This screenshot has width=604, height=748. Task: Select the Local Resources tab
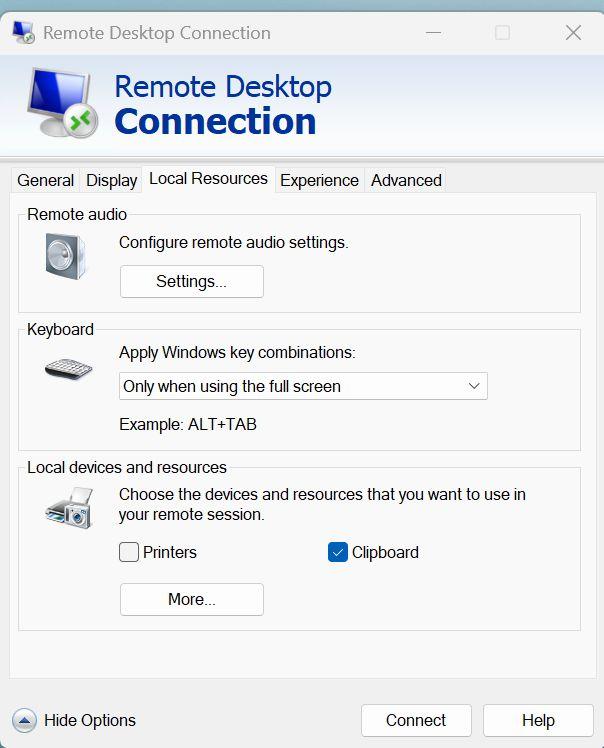point(208,179)
